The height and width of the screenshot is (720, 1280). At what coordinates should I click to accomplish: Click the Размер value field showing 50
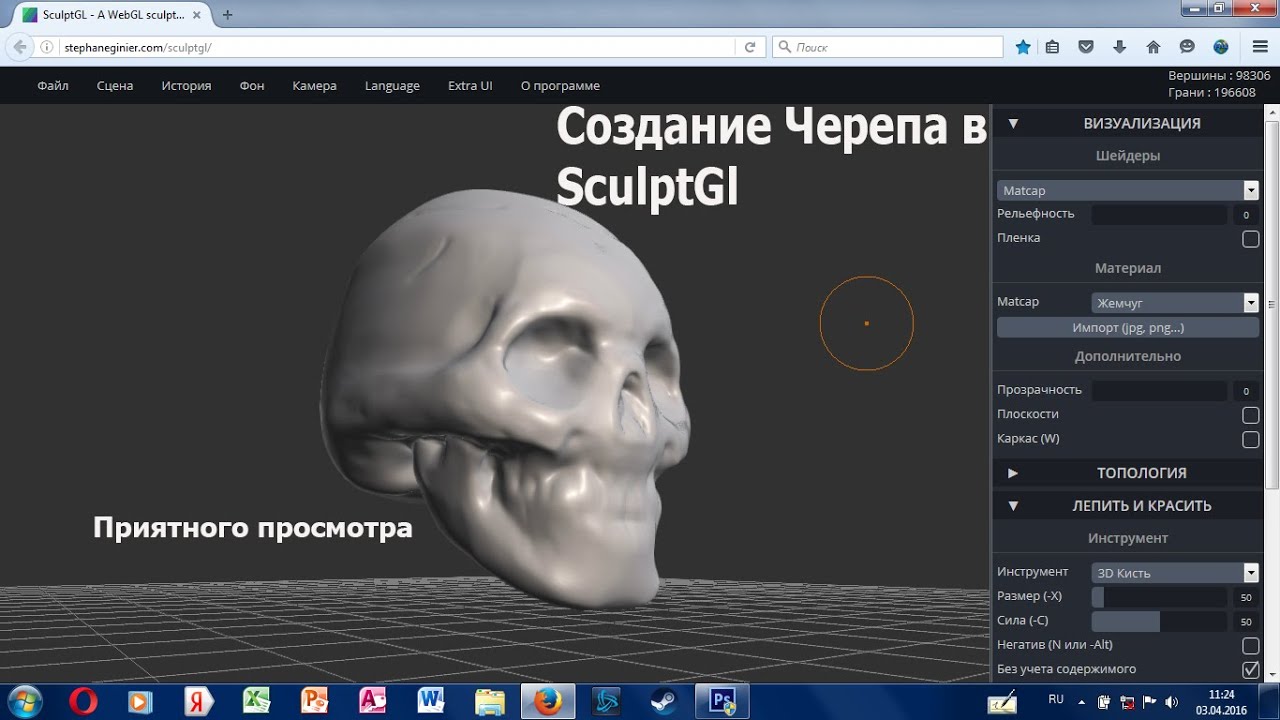pyautogui.click(x=1246, y=597)
